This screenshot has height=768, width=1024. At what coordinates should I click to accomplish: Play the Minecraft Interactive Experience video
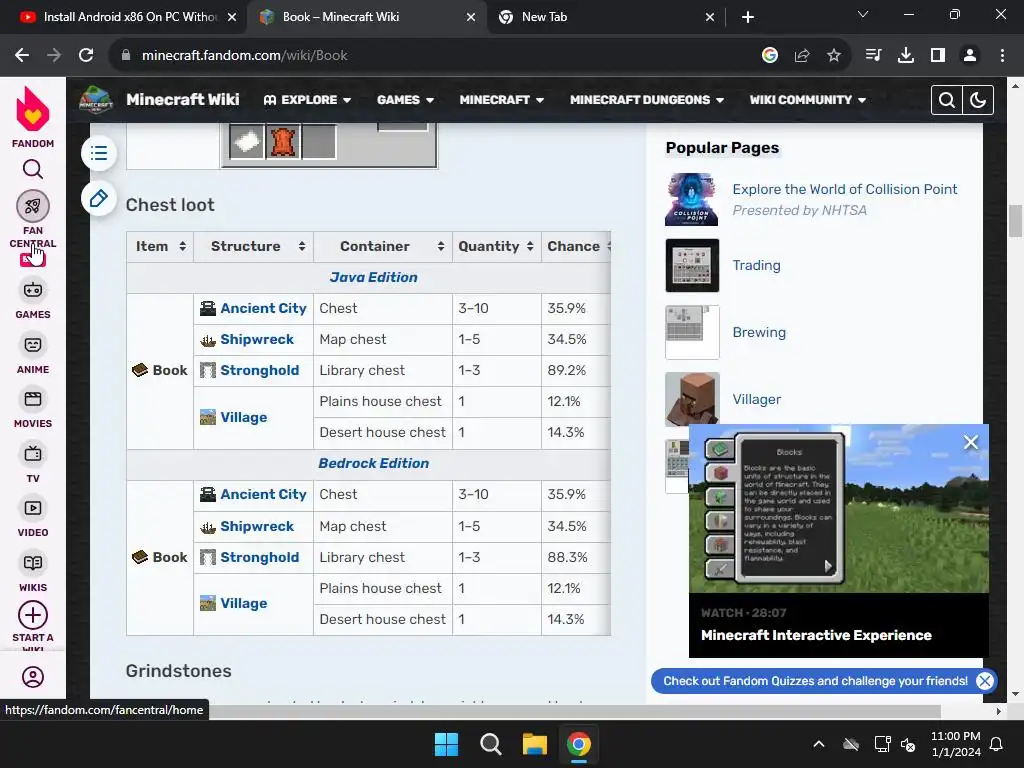[x=839, y=509]
